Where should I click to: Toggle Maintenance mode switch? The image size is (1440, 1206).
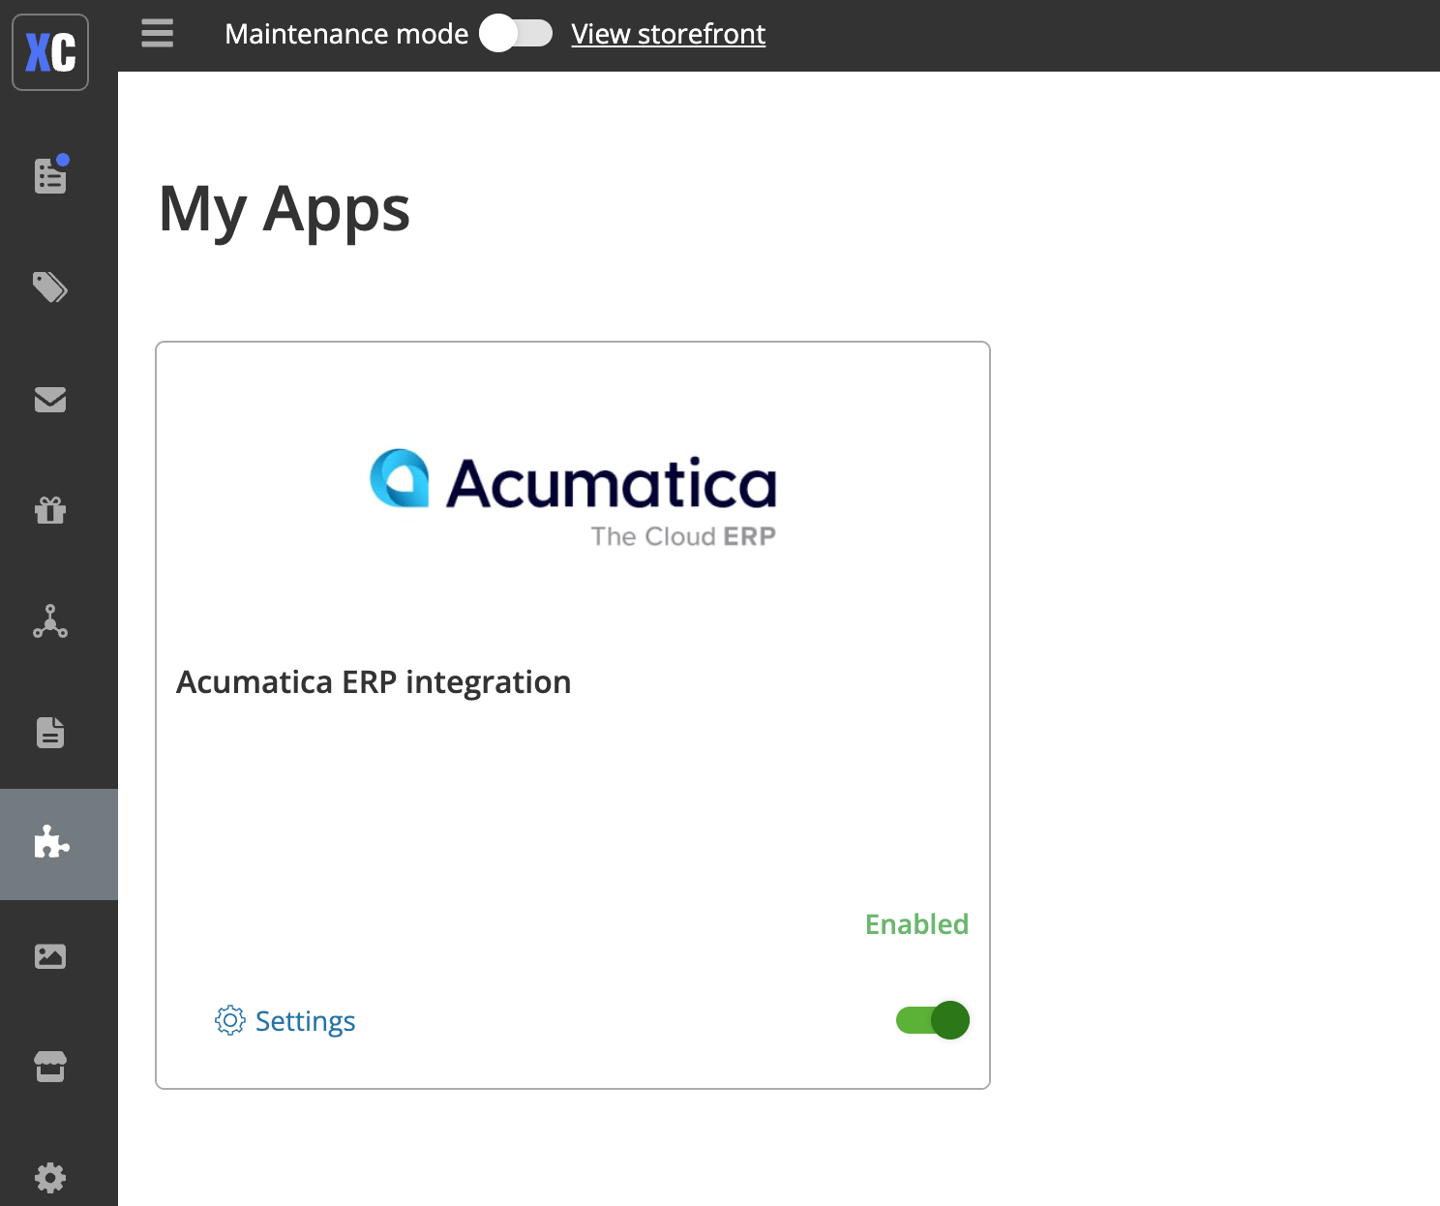515,34
